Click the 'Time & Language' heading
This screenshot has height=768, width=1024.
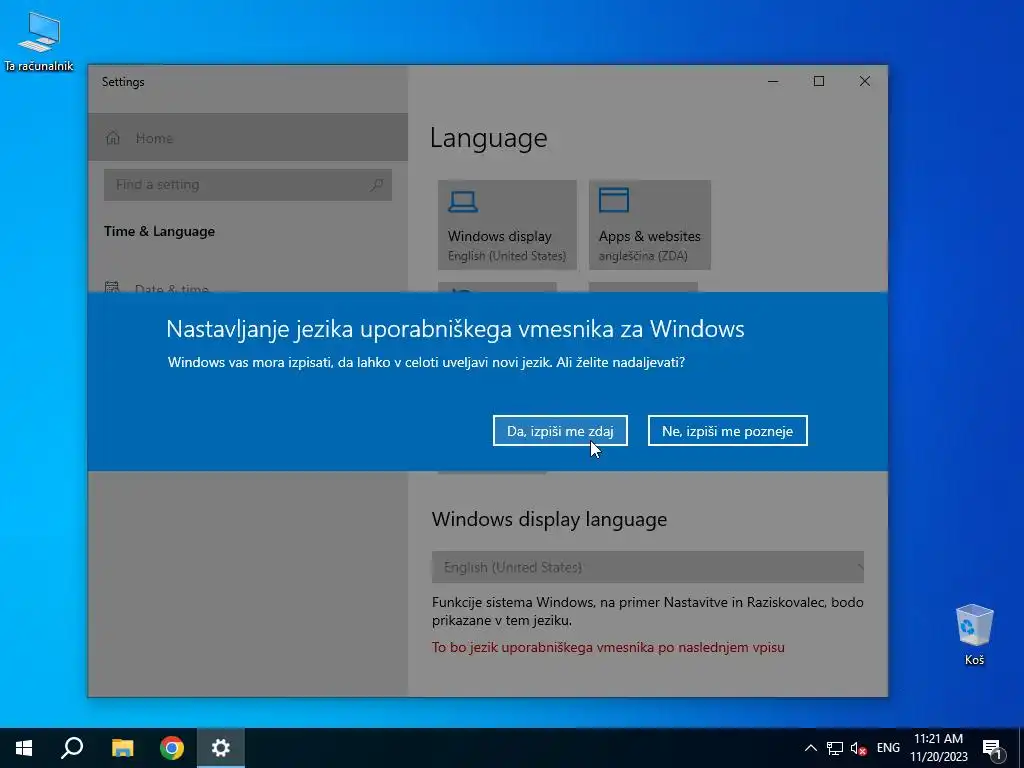click(x=159, y=231)
